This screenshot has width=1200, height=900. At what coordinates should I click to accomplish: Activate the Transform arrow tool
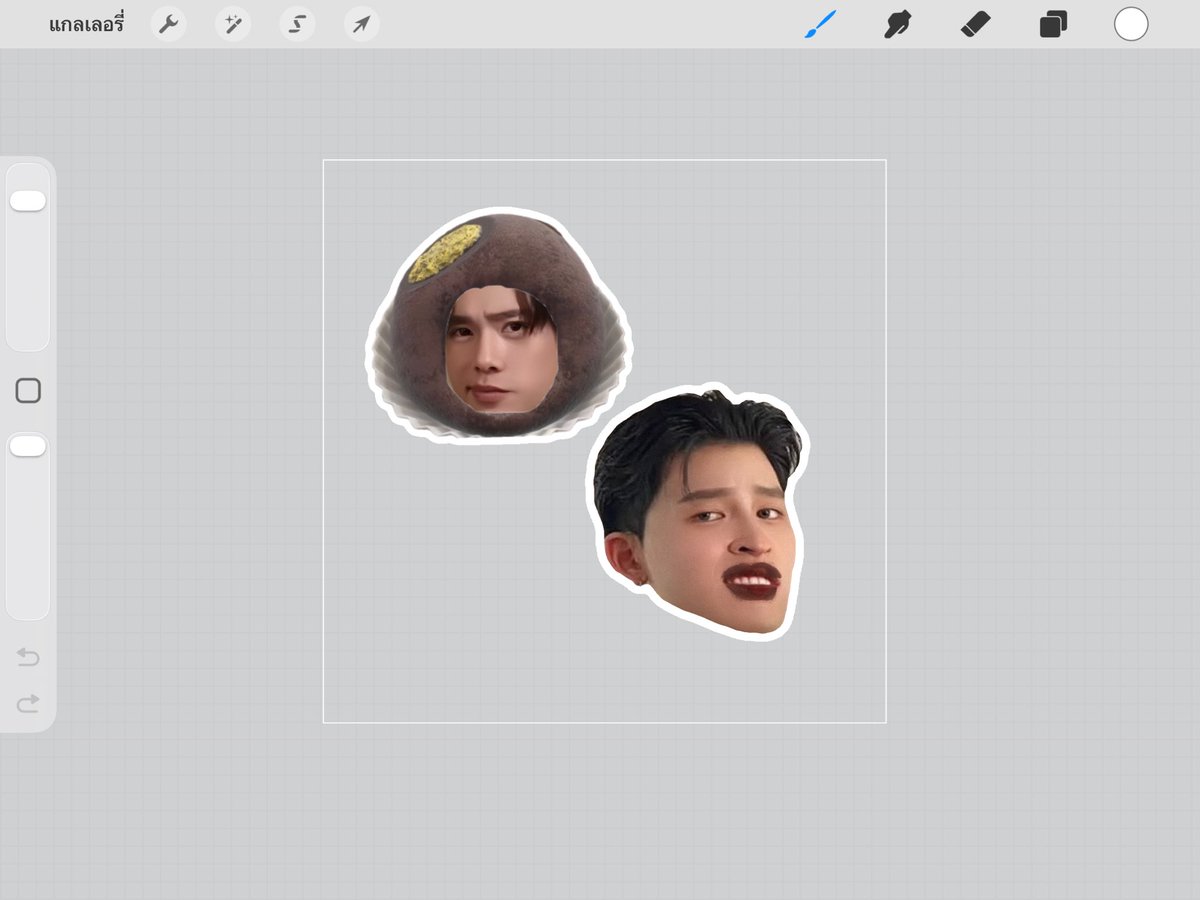click(x=362, y=24)
